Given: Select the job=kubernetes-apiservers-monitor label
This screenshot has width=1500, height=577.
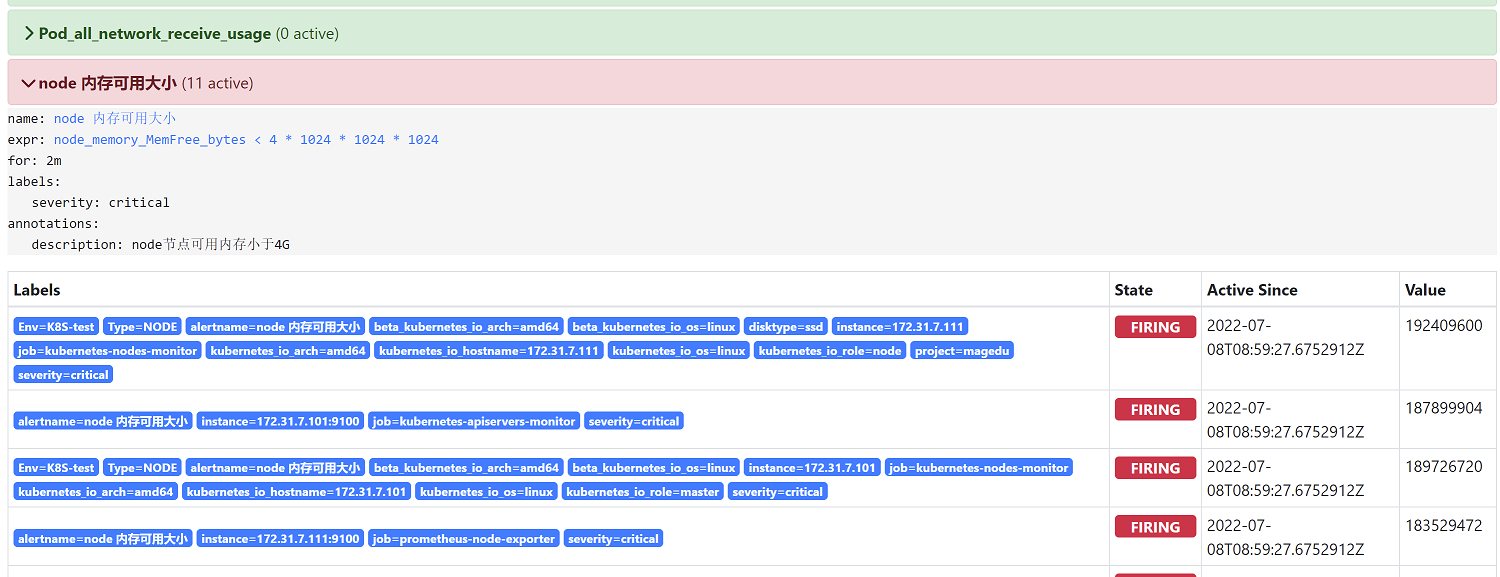Looking at the screenshot, I should [x=473, y=422].
